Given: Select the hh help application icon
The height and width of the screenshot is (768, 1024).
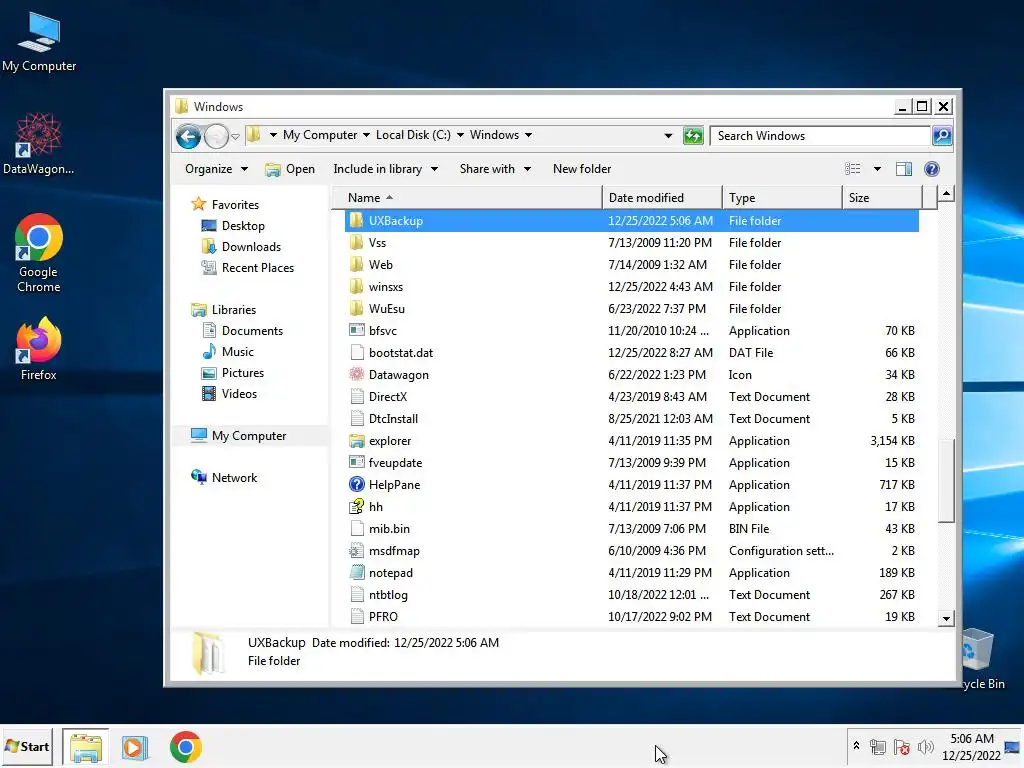Looking at the screenshot, I should [x=357, y=507].
